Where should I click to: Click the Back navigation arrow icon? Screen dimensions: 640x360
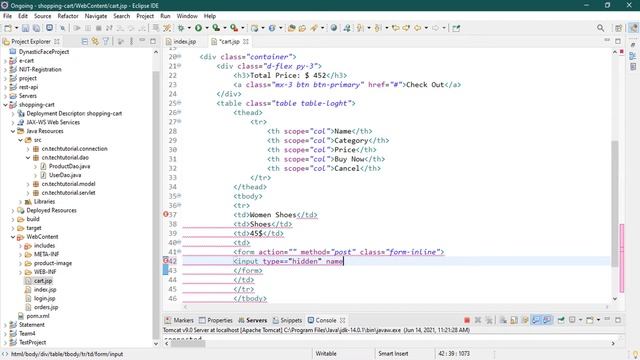pyautogui.click(x=418, y=28)
